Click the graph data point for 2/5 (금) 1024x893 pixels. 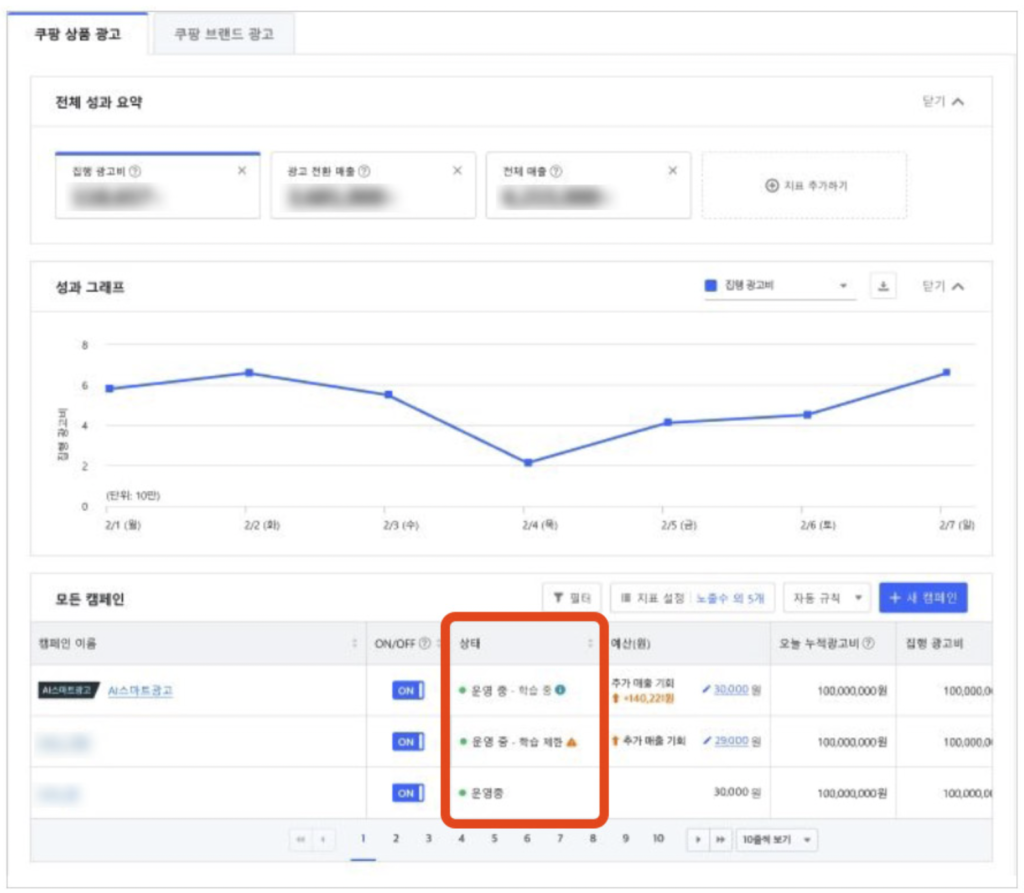pos(668,423)
